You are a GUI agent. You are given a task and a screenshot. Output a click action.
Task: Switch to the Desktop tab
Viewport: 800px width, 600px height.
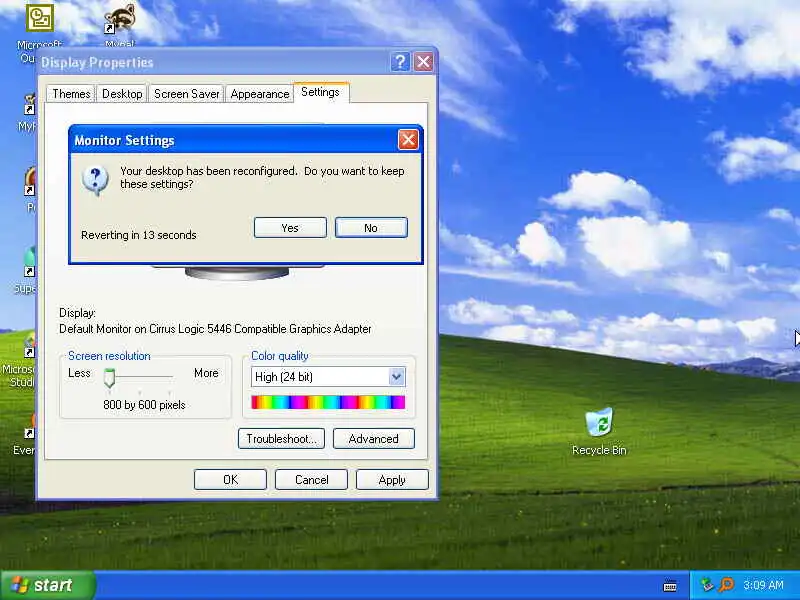tap(122, 94)
